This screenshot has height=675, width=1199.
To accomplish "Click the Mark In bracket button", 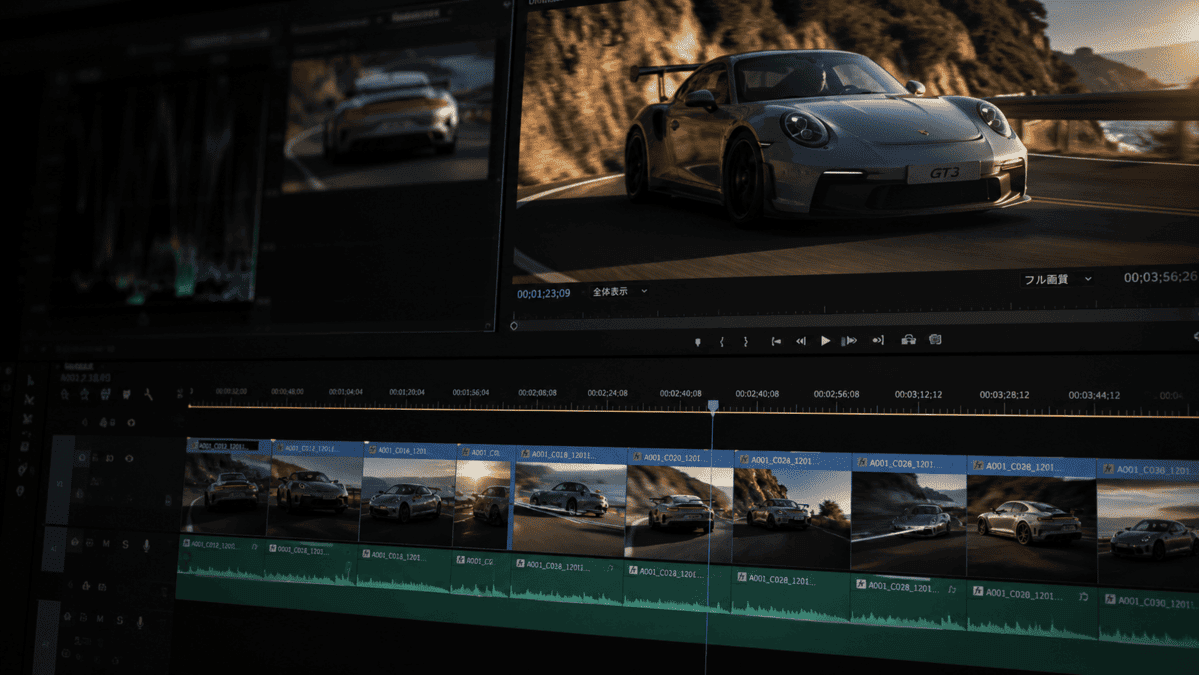I will (x=722, y=342).
